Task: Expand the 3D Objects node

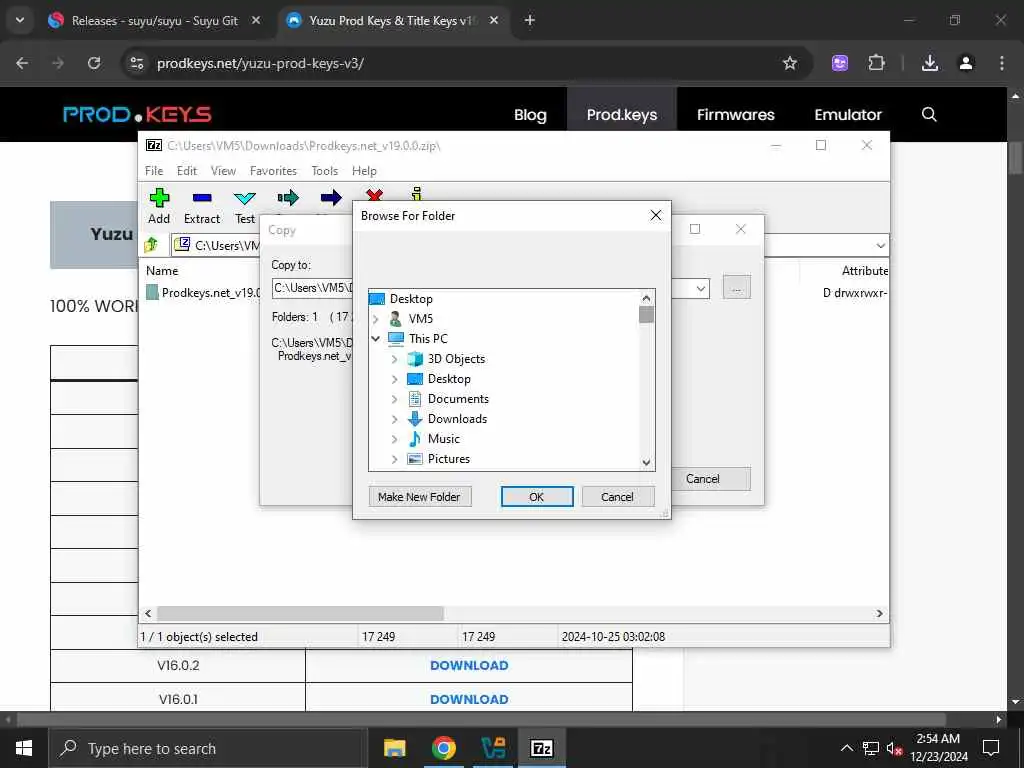Action: (394, 359)
